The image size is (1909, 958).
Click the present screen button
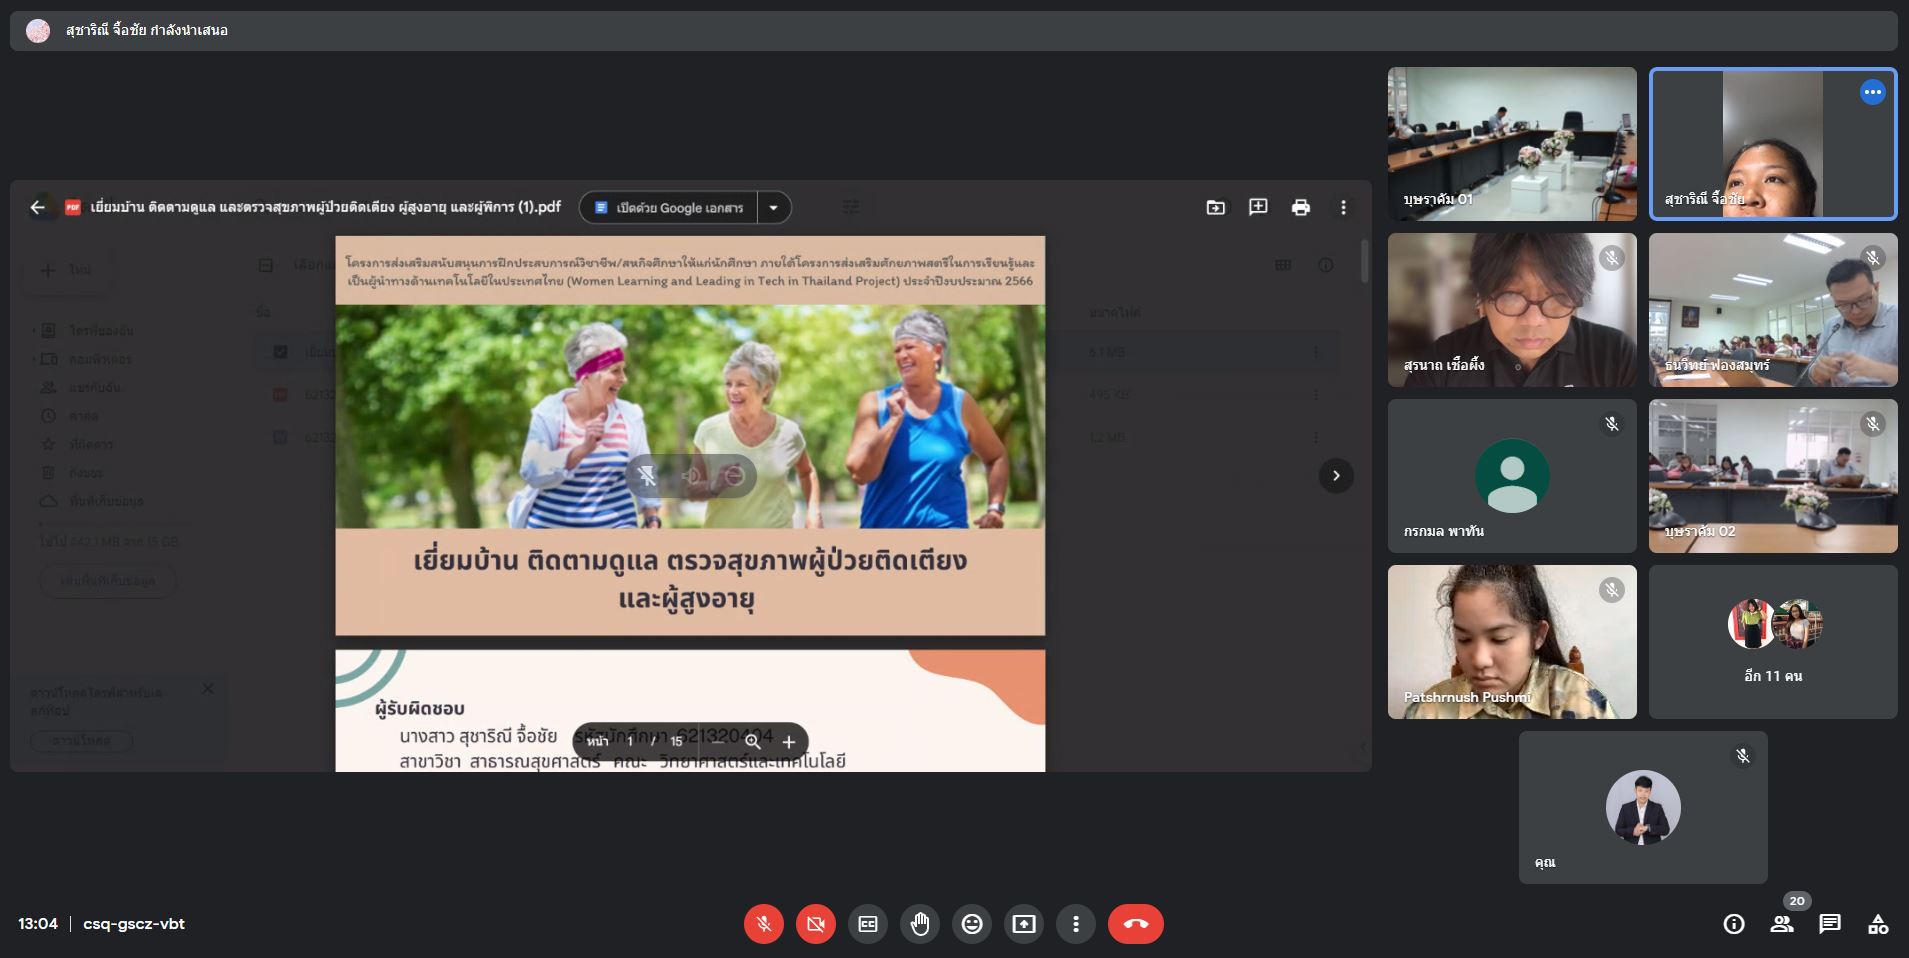click(x=1024, y=924)
